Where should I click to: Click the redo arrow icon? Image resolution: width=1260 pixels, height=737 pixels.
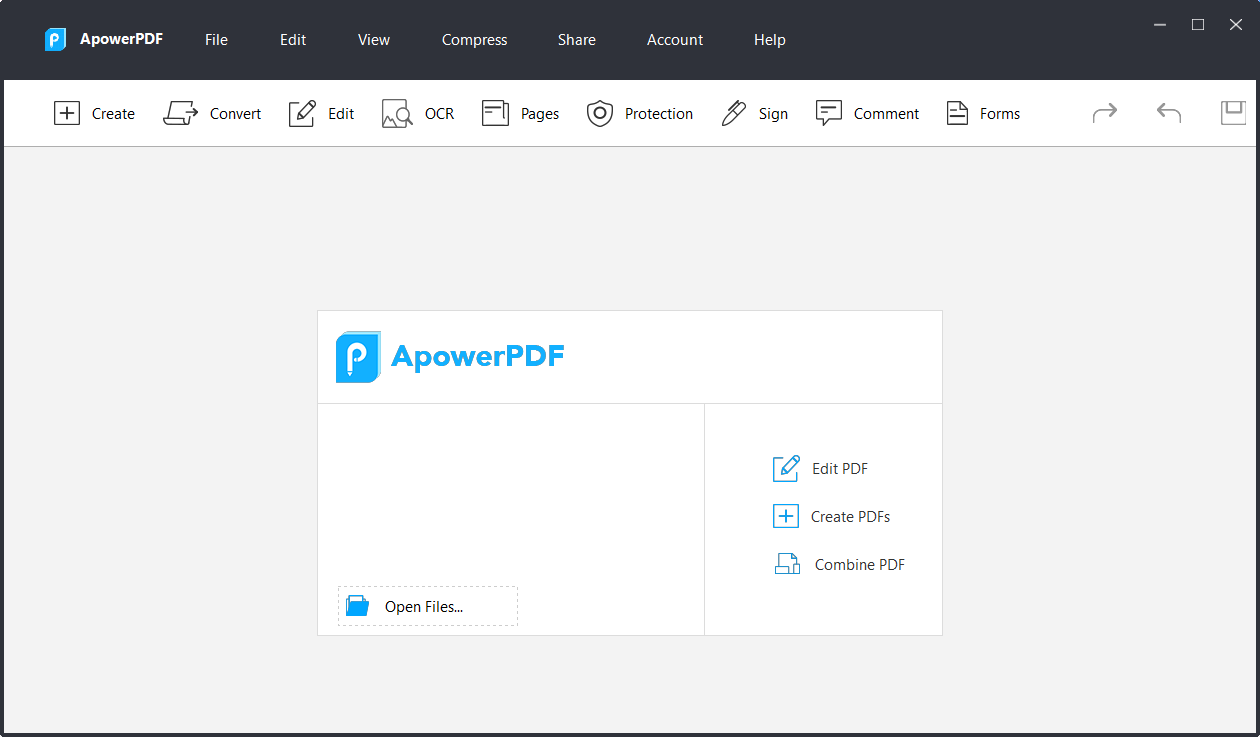click(x=1105, y=113)
